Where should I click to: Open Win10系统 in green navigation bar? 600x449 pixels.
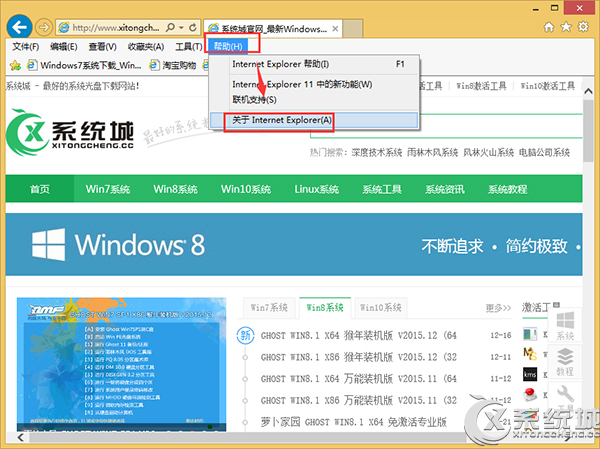coord(246,189)
